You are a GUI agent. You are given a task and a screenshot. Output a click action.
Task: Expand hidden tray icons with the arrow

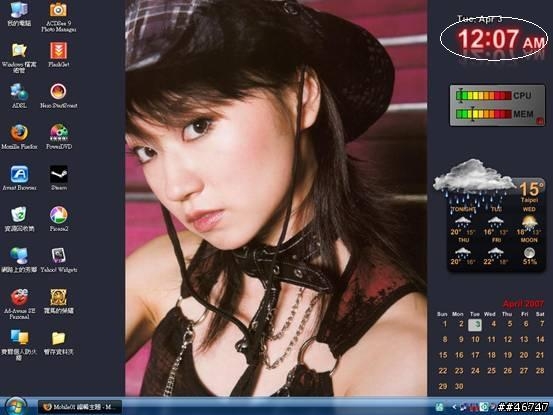coord(454,407)
